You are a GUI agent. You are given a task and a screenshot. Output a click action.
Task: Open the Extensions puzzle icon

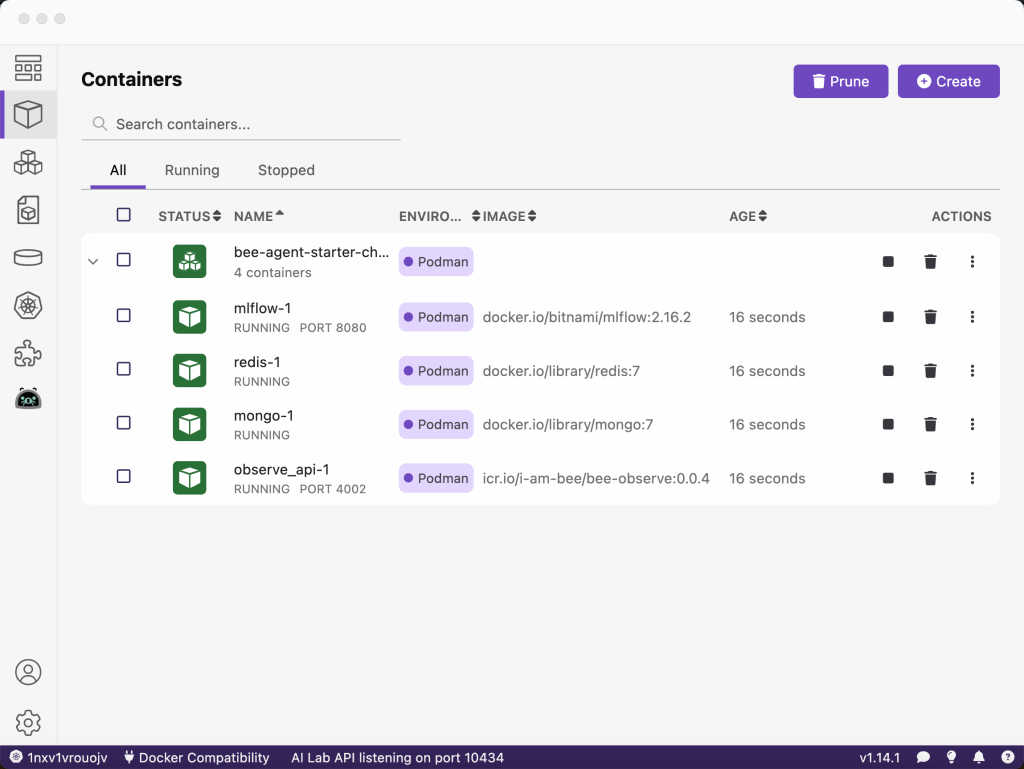tap(28, 352)
